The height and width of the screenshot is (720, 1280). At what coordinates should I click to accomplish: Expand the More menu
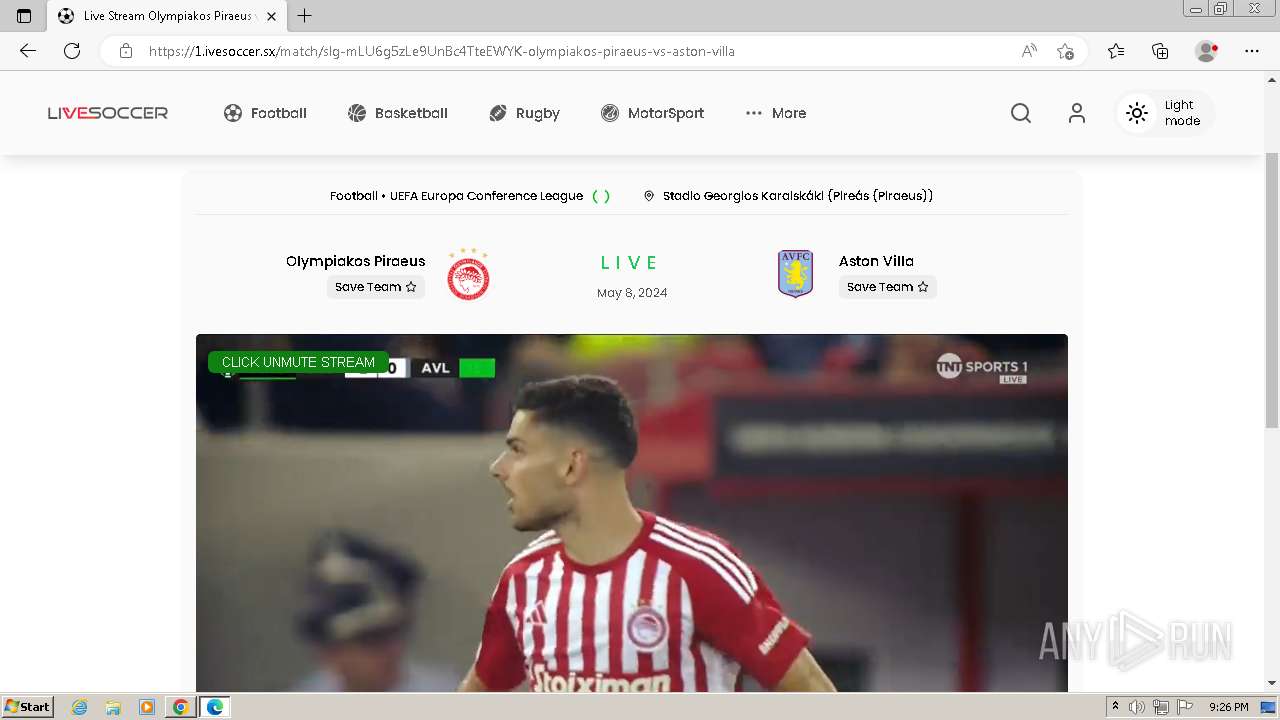[776, 113]
